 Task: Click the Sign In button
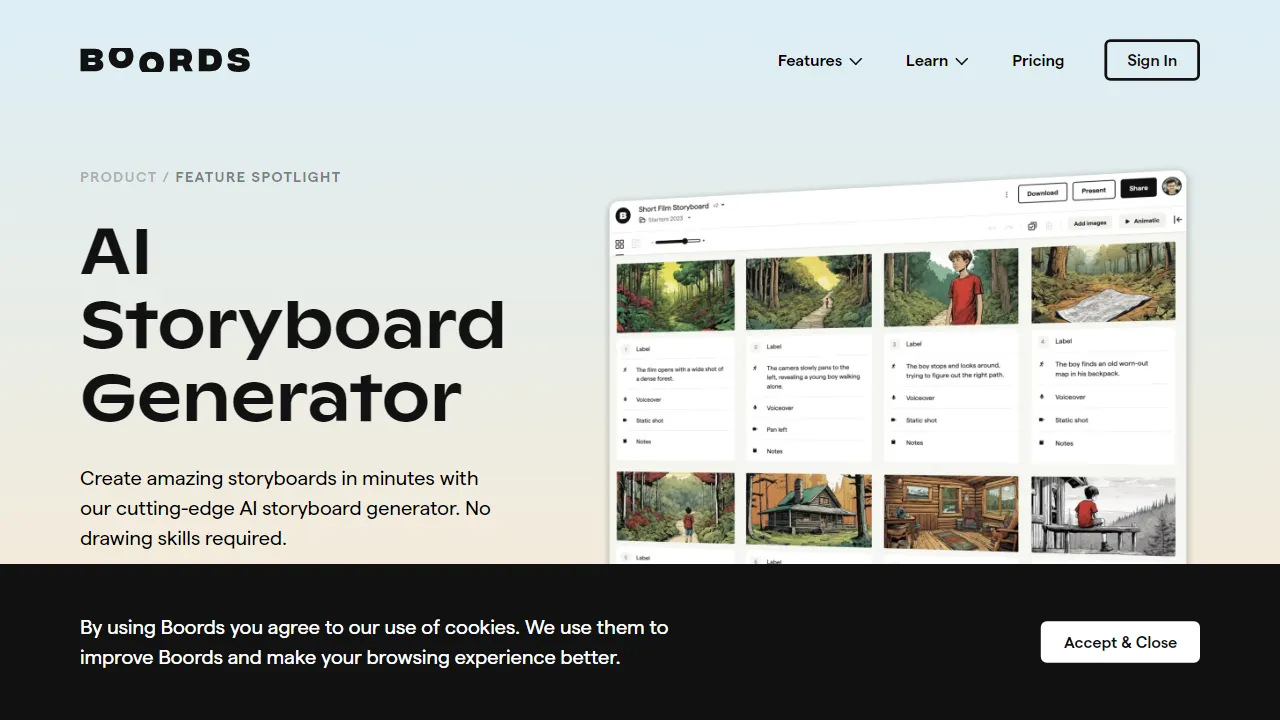(x=1152, y=60)
